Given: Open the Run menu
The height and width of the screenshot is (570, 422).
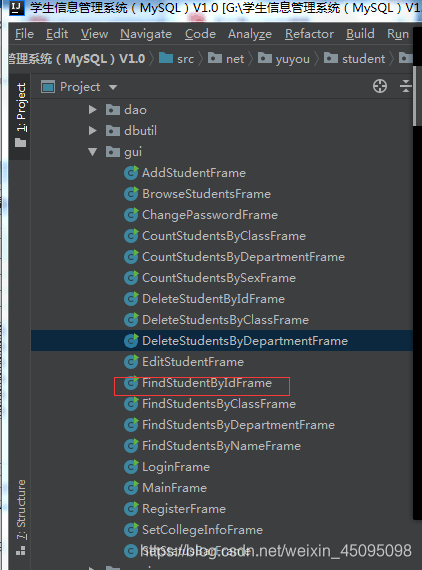Looking at the screenshot, I should click(x=398, y=34).
